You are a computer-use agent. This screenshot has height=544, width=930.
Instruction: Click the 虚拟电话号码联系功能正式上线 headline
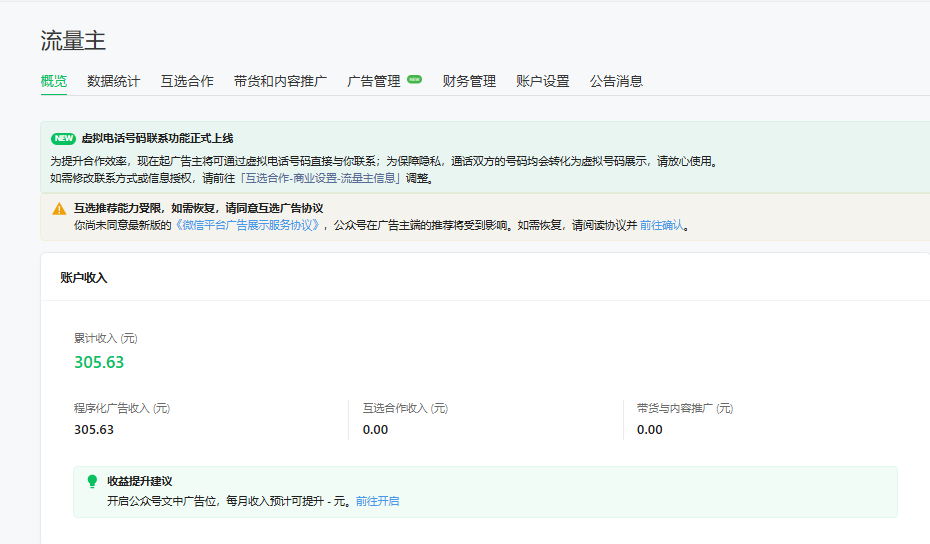point(157,138)
